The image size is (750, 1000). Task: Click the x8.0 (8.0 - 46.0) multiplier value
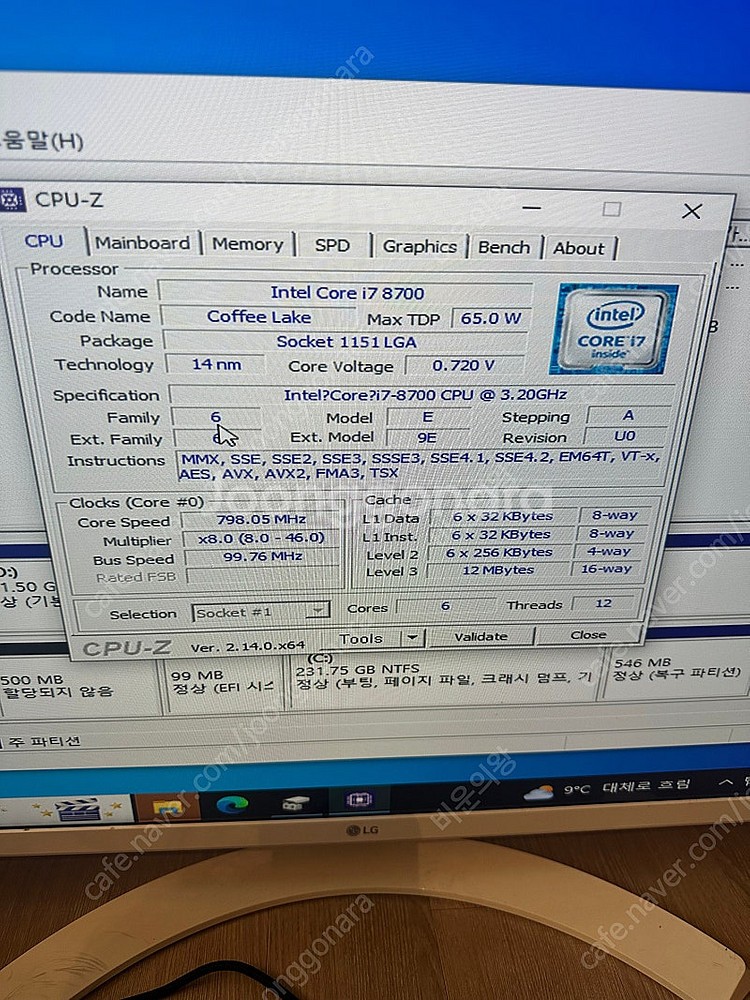261,538
